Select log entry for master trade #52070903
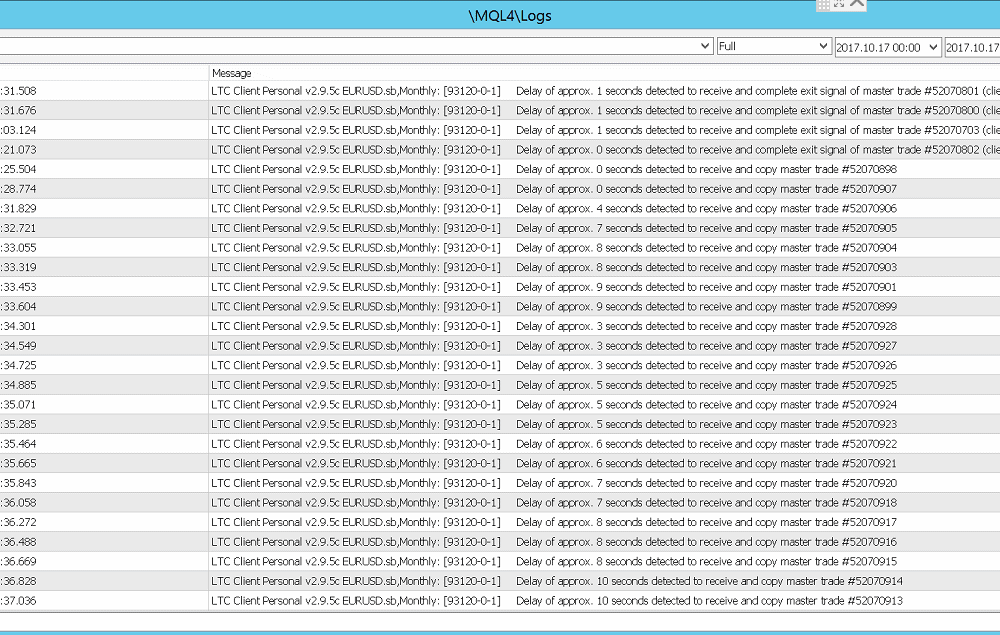Image resolution: width=1000 pixels, height=635 pixels. pos(500,267)
